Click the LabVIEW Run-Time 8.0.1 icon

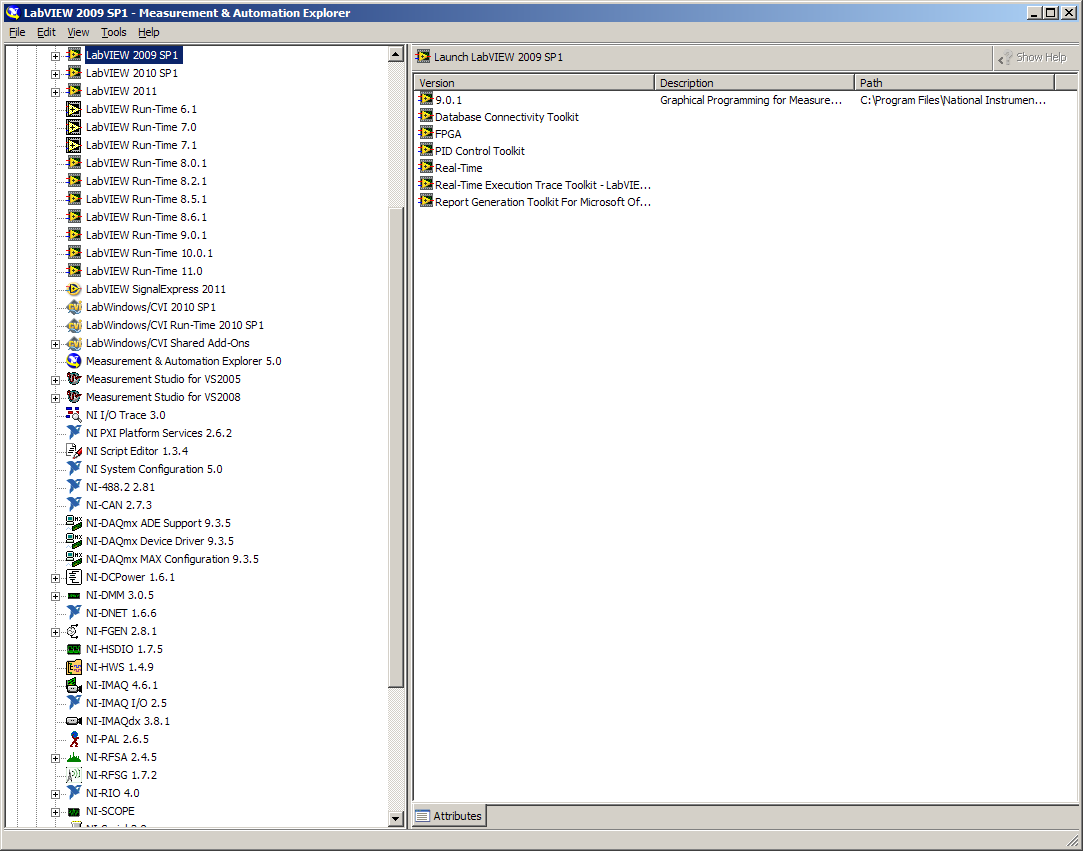tap(74, 162)
